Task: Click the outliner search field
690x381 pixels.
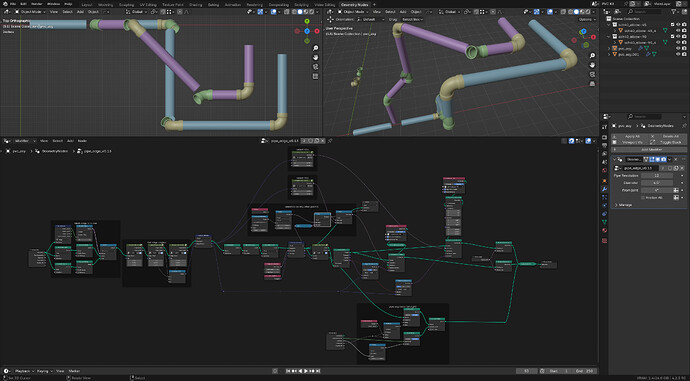Action: click(x=644, y=11)
